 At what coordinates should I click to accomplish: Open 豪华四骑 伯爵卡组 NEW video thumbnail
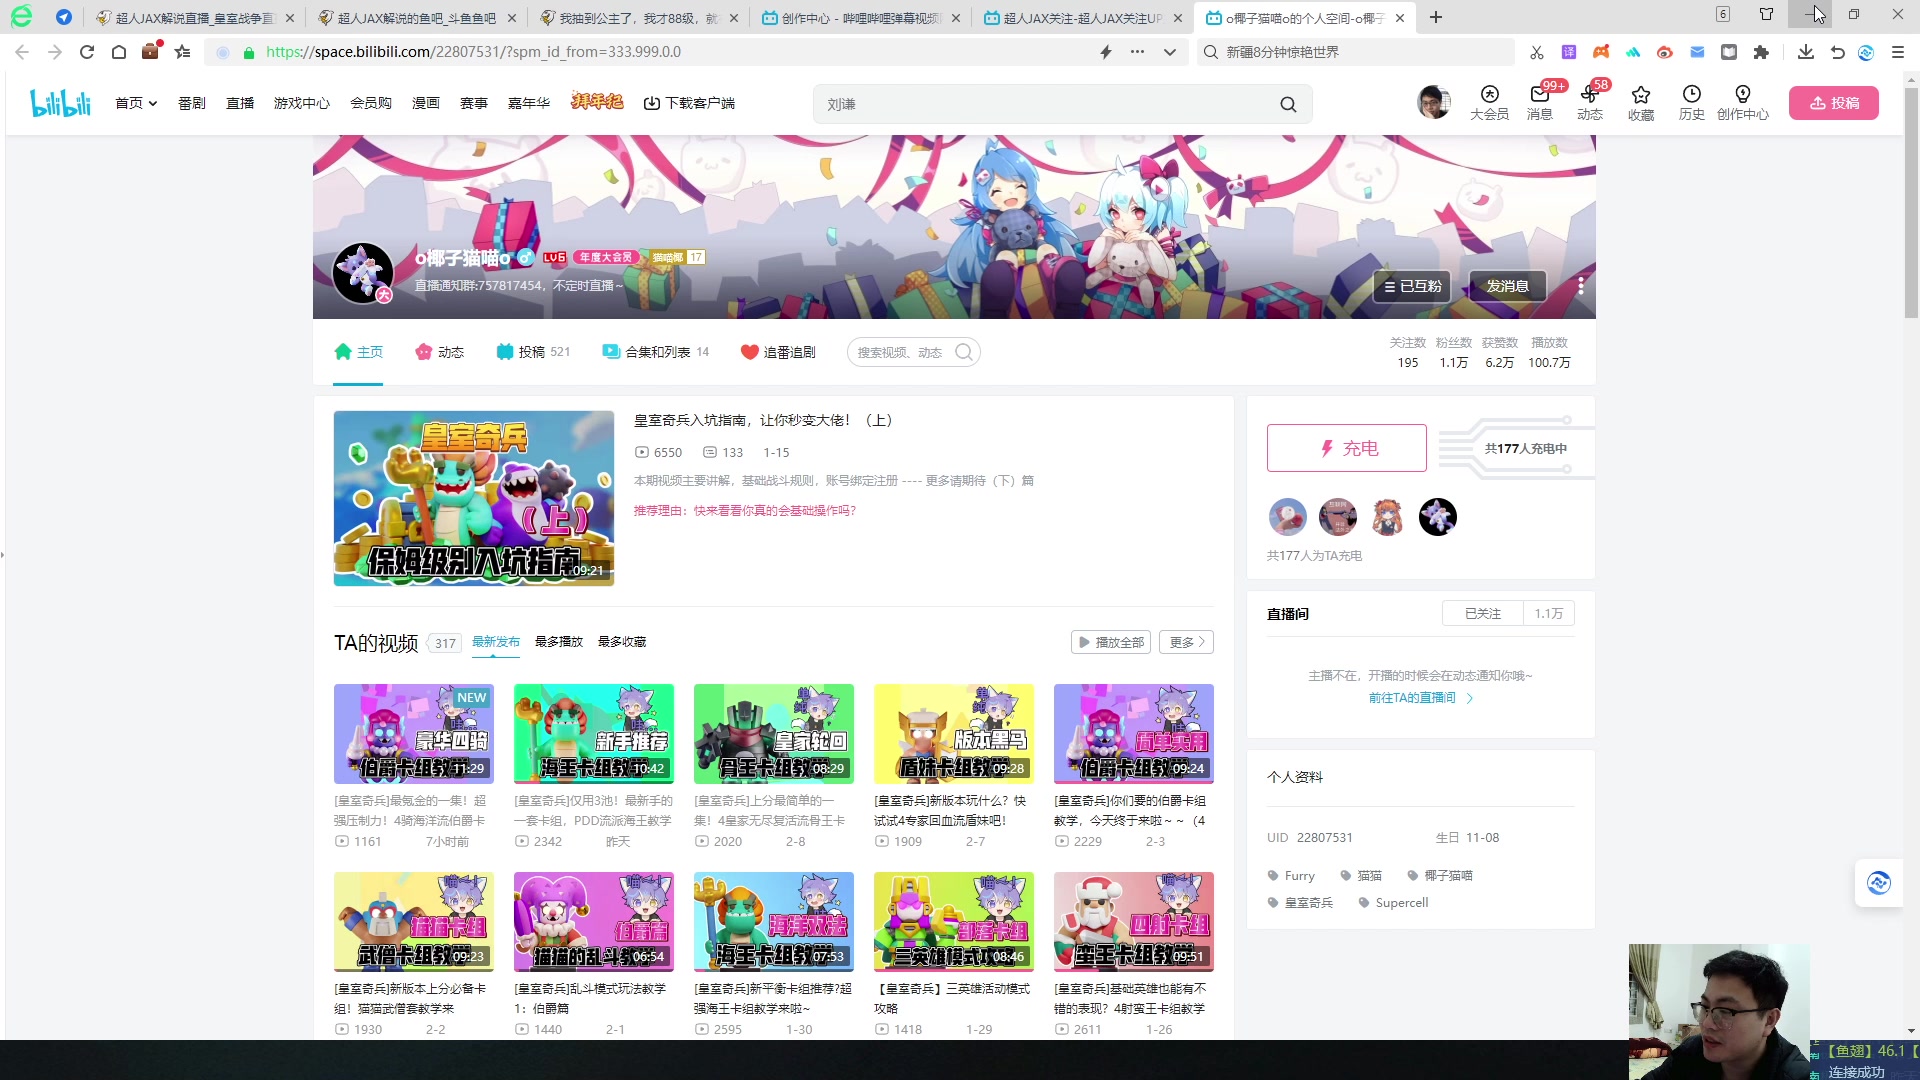click(414, 733)
